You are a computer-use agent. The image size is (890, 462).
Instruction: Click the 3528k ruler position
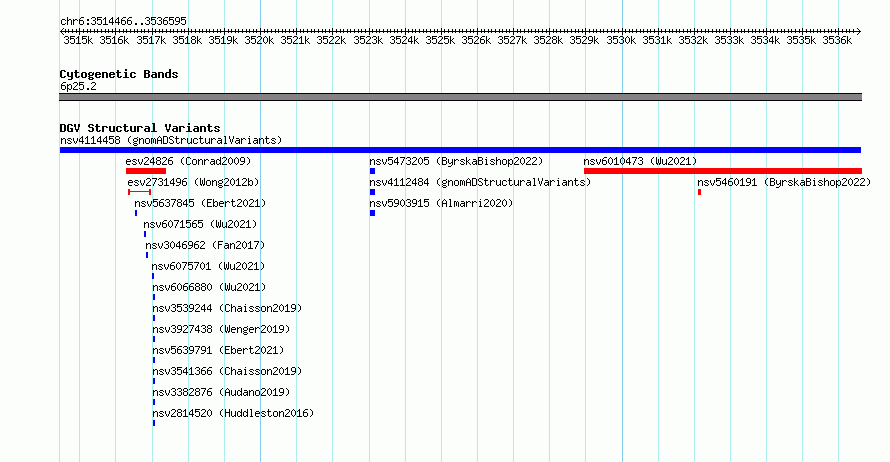[x=548, y=40]
